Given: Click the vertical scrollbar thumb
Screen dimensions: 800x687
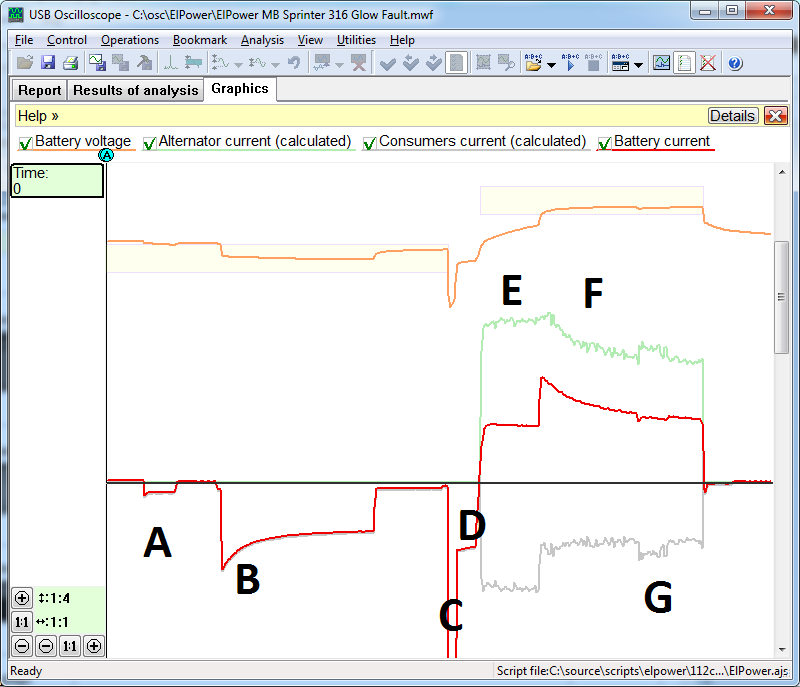Looking at the screenshot, I should (782, 297).
